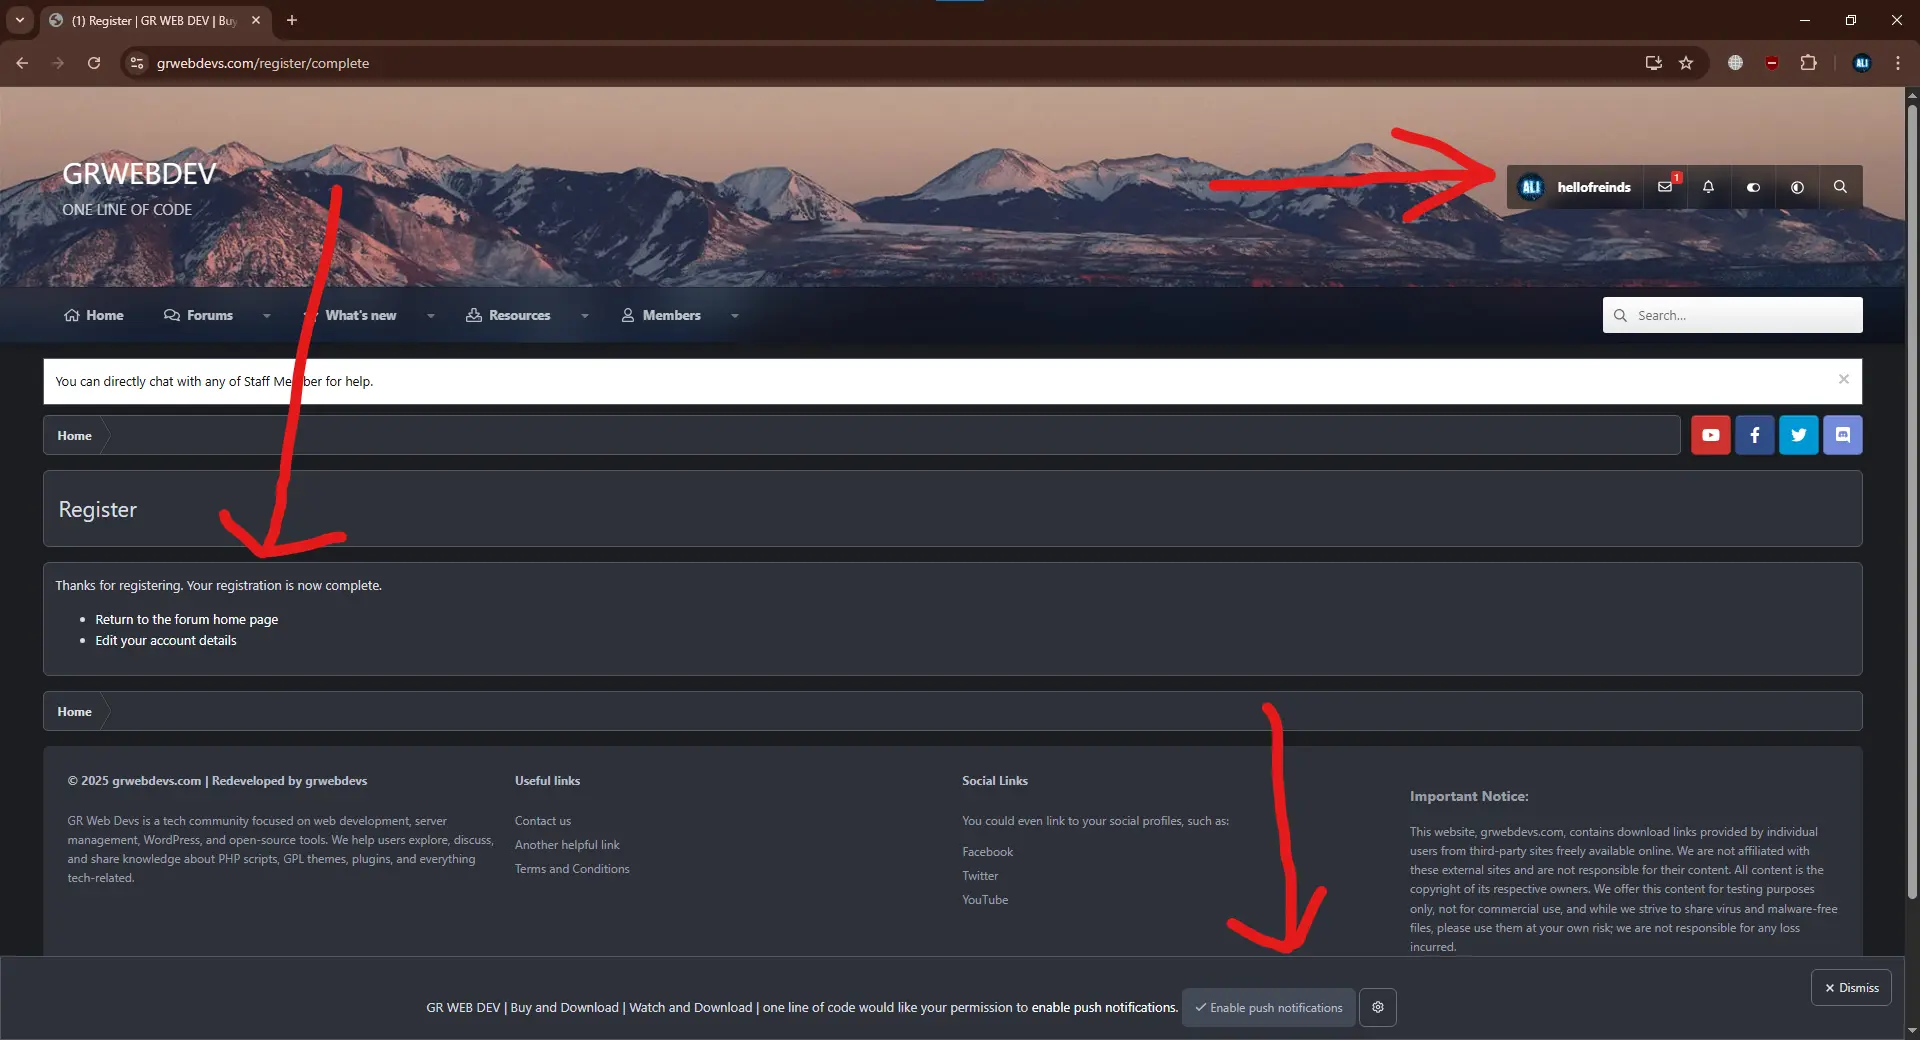Expand the Members dropdown arrow
This screenshot has height=1040, width=1920.
tap(734, 316)
